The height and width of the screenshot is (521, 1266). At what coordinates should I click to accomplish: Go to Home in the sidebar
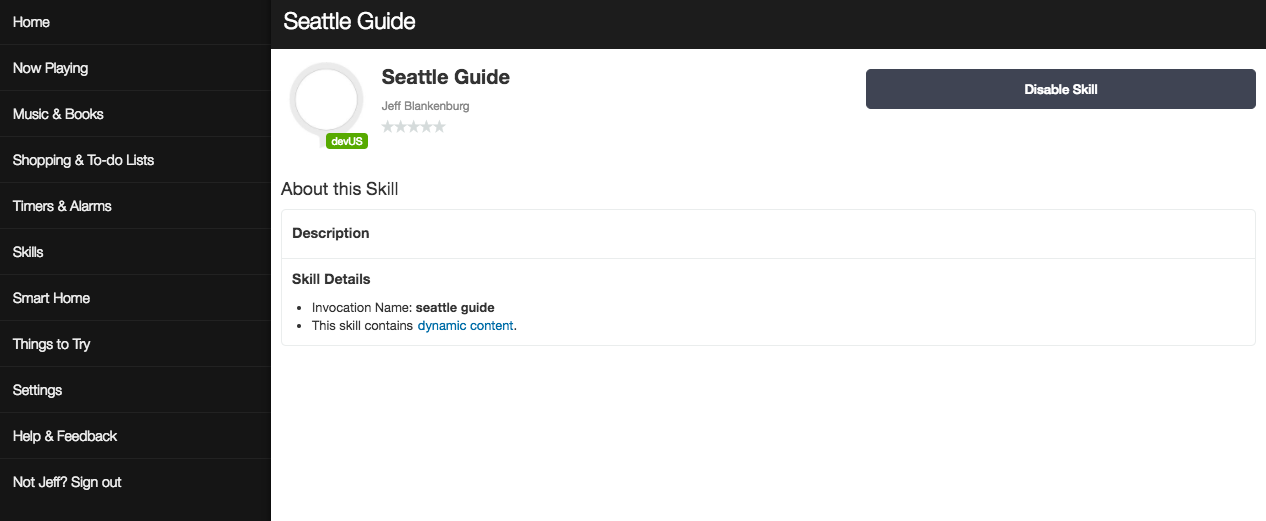(31, 22)
